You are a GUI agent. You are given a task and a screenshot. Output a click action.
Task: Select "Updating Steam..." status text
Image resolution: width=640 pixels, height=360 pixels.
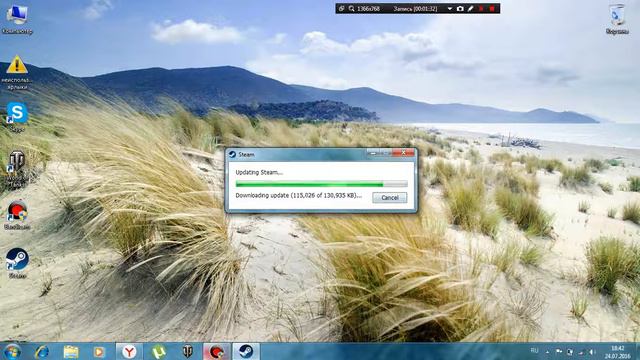coord(259,172)
